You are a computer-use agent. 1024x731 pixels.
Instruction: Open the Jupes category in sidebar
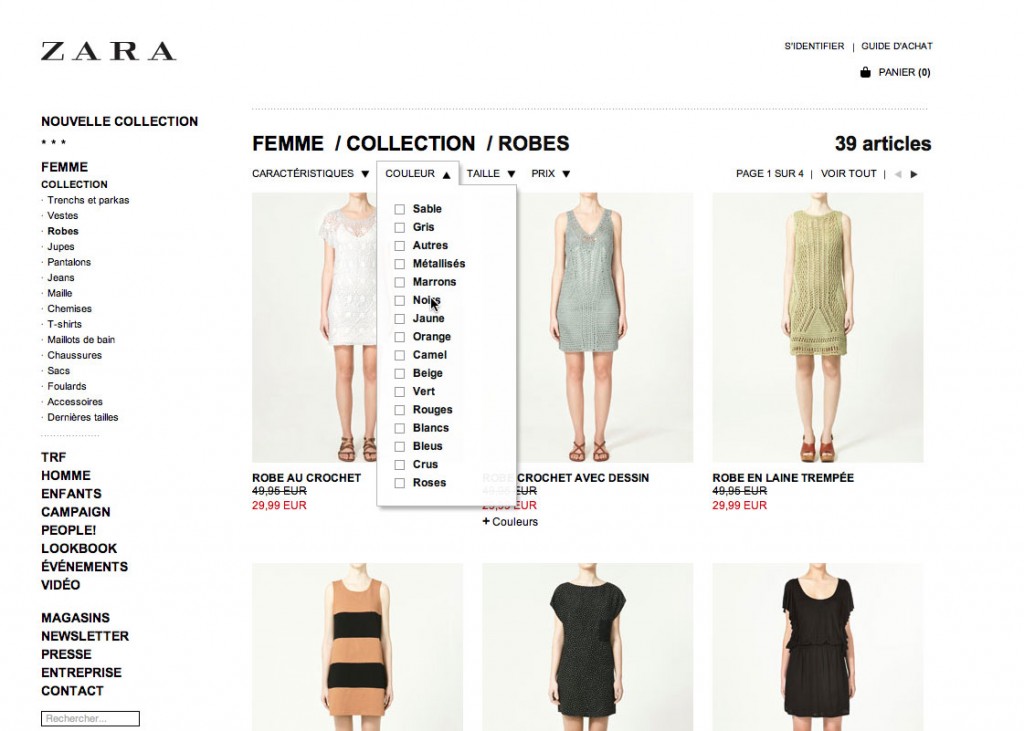(x=61, y=246)
